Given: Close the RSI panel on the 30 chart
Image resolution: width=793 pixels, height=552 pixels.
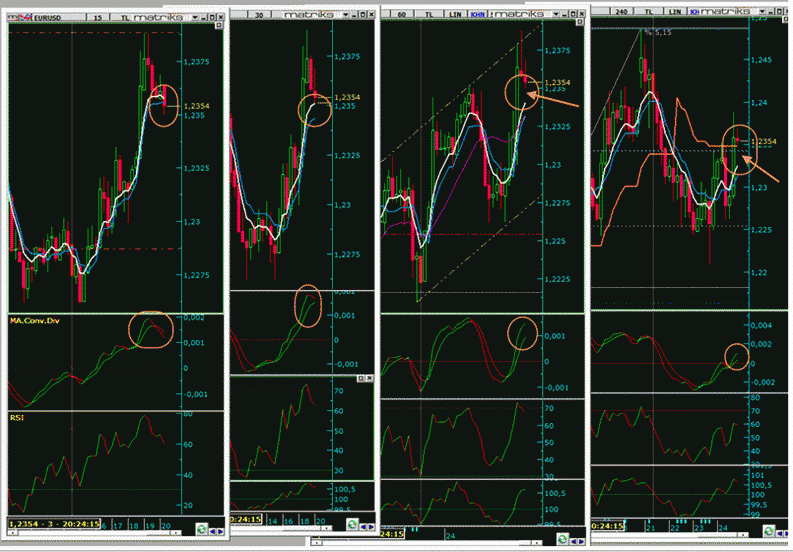Looking at the screenshot, I should [368, 379].
